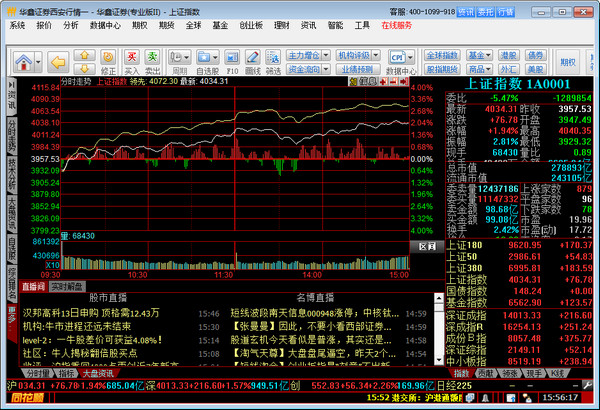Click the 区间 interval button
The width and height of the screenshot is (600, 410).
click(x=427, y=247)
